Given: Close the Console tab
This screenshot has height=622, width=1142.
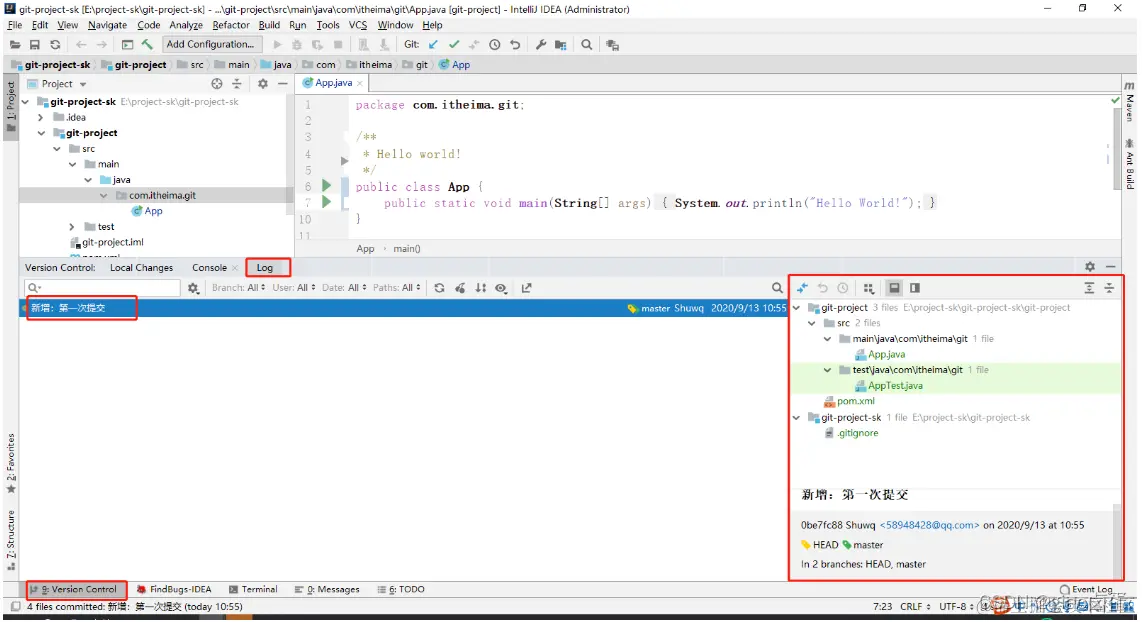Looking at the screenshot, I should point(235,268).
